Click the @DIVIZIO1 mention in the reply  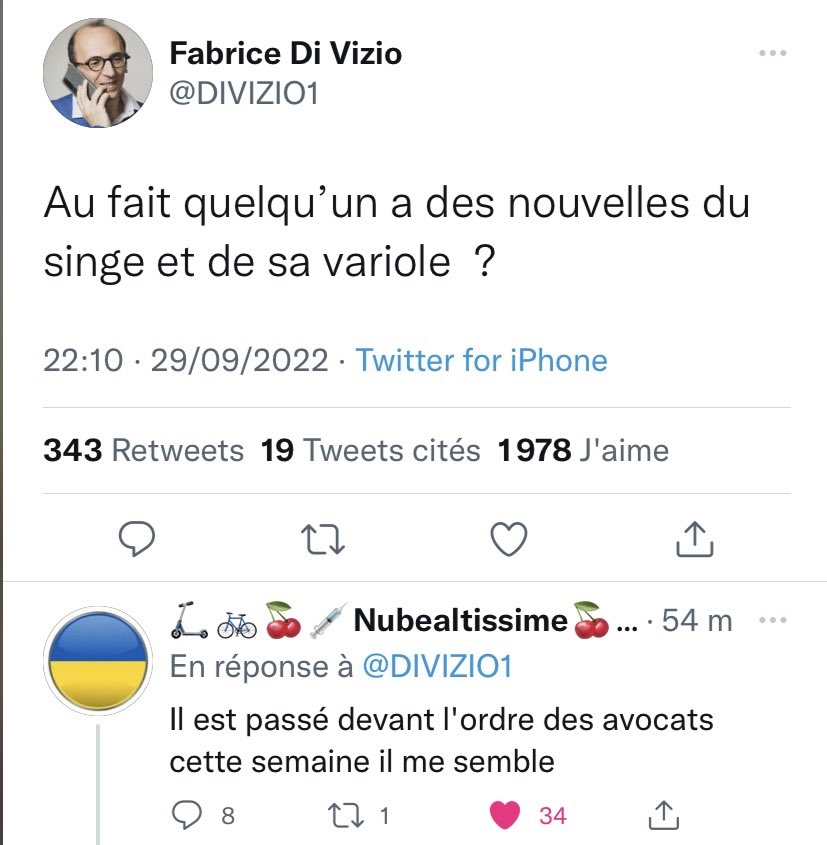435,667
